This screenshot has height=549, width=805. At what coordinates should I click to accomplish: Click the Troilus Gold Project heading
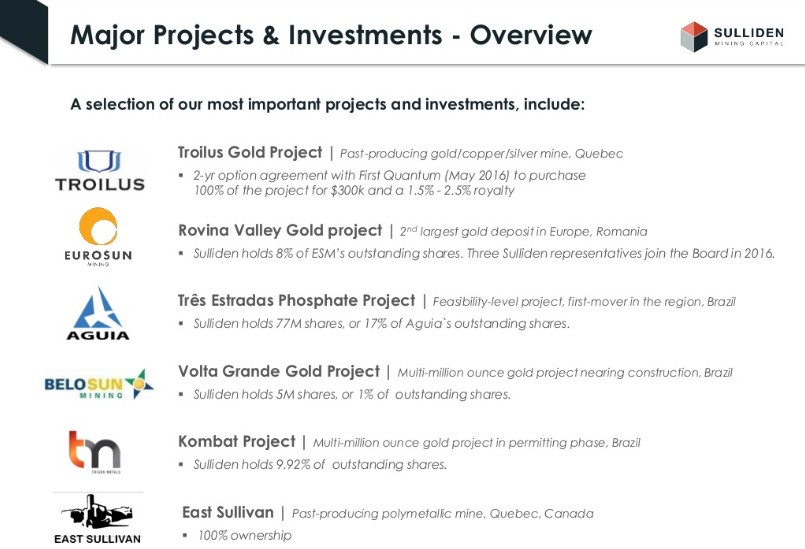pos(250,153)
